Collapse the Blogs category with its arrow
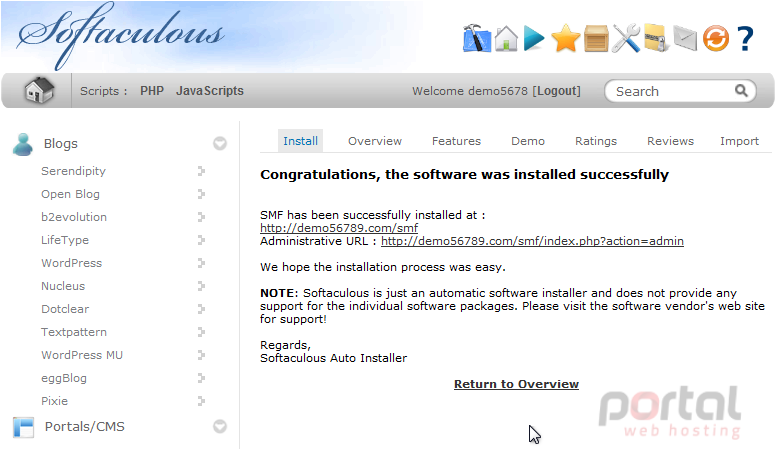 coord(220,144)
